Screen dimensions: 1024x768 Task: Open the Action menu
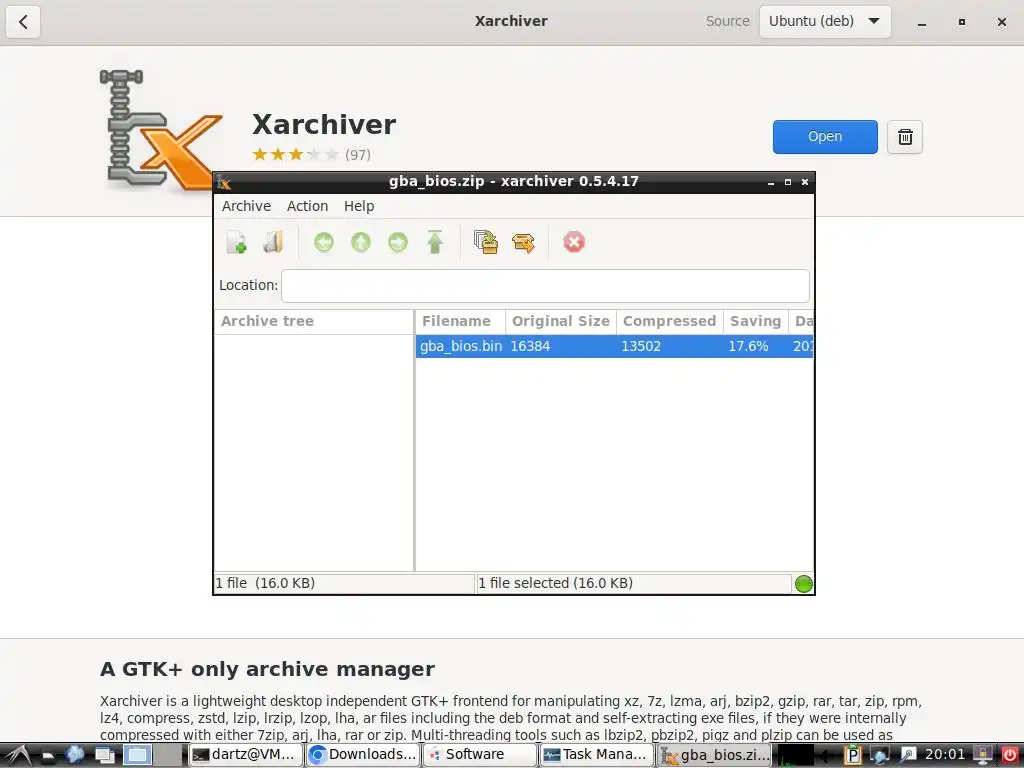(308, 206)
